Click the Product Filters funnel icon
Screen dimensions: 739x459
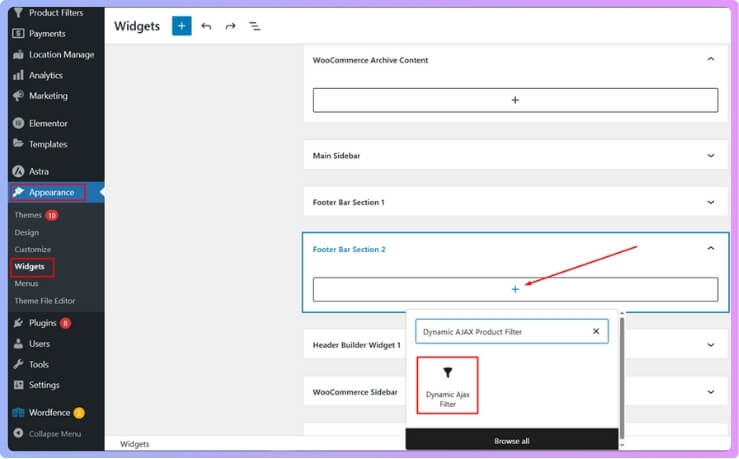tap(18, 13)
